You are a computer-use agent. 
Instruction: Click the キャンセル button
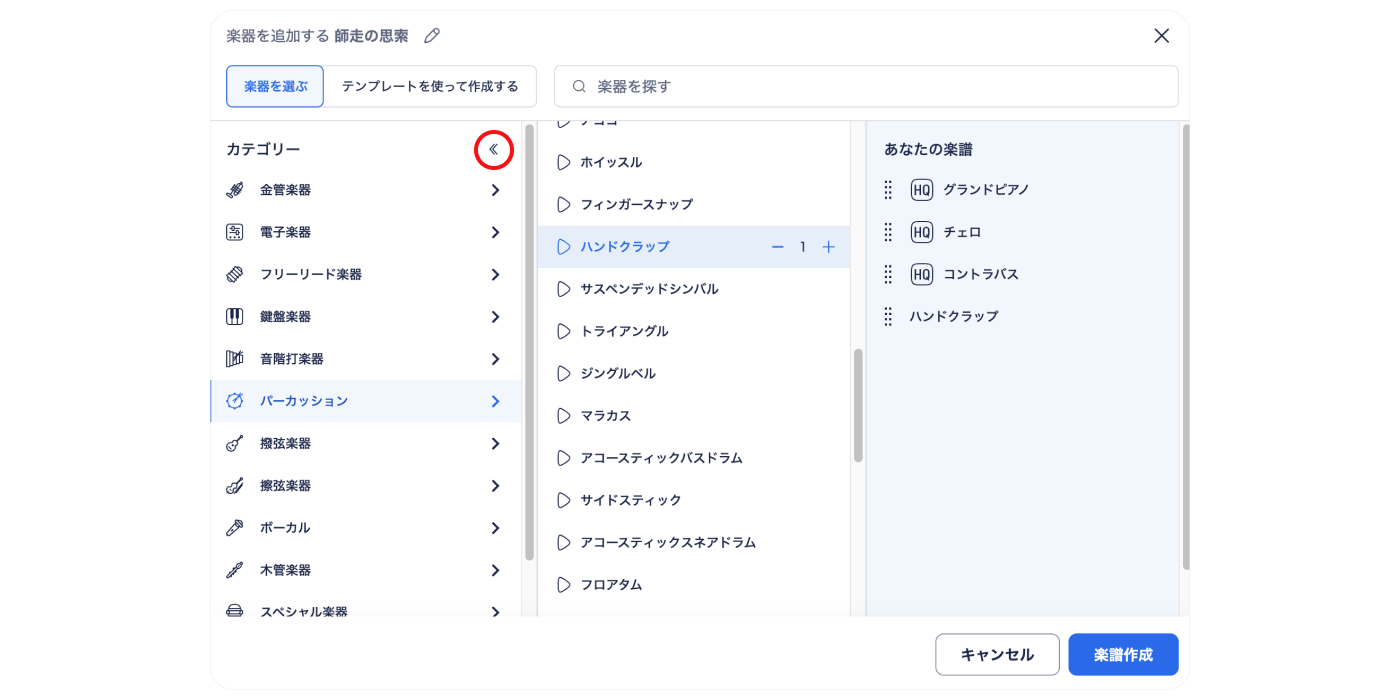(x=997, y=654)
